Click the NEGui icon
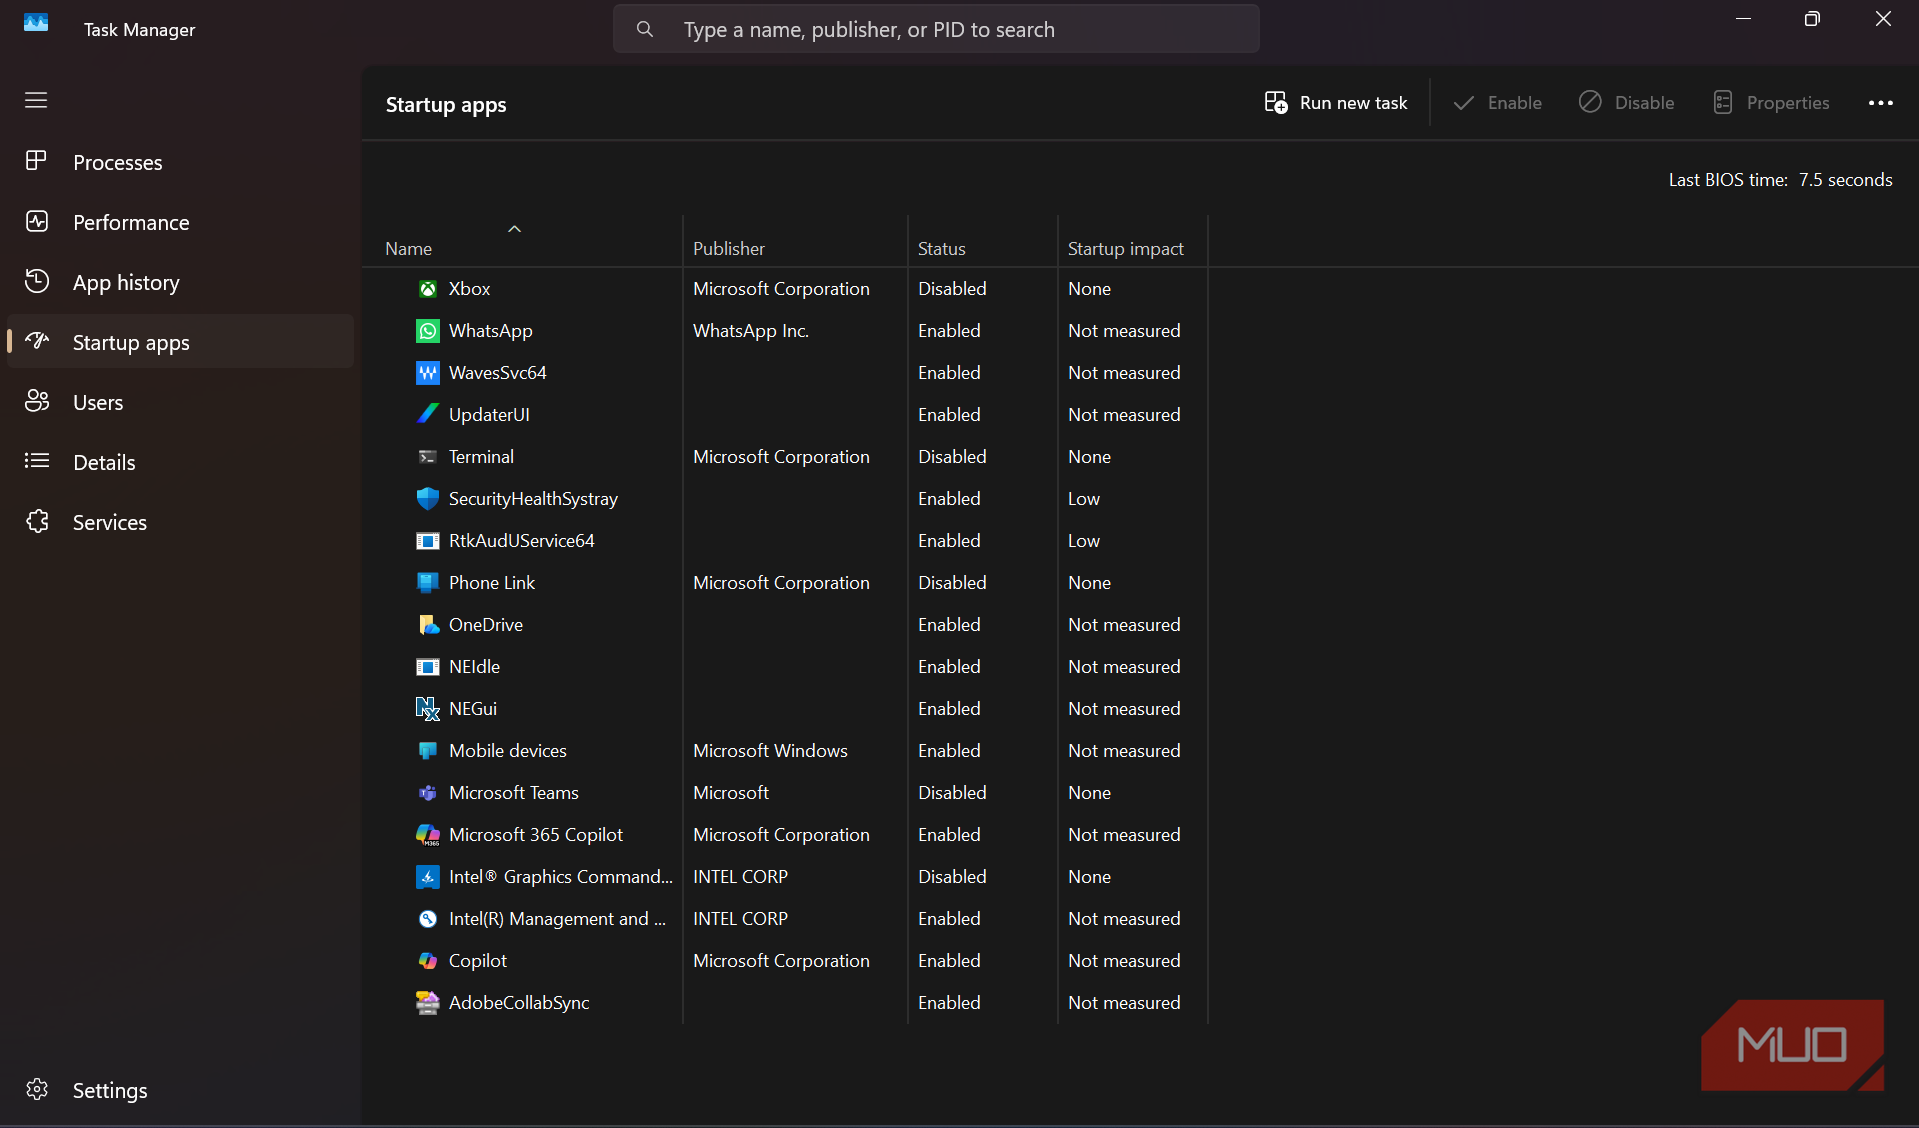Viewport: 1919px width, 1128px height. click(x=427, y=709)
